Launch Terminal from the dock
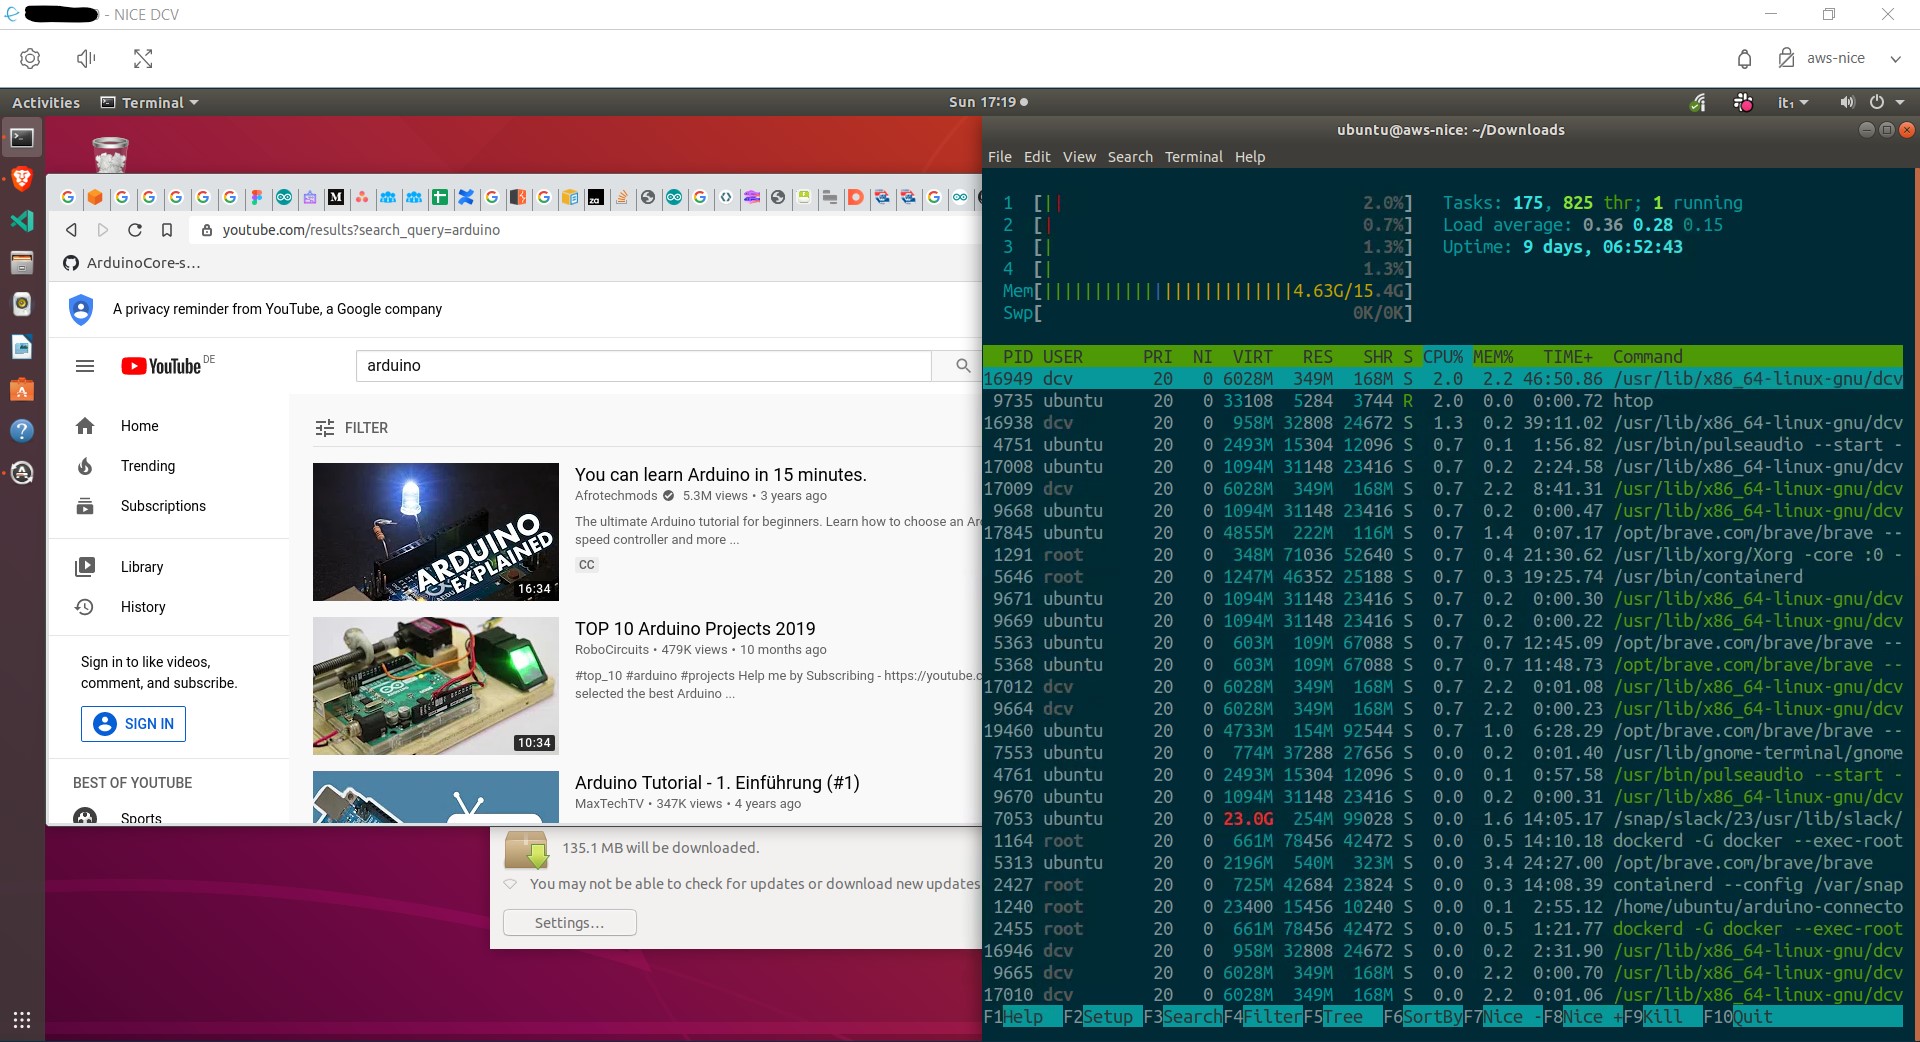Screen dimensions: 1920x1042 [x=22, y=138]
